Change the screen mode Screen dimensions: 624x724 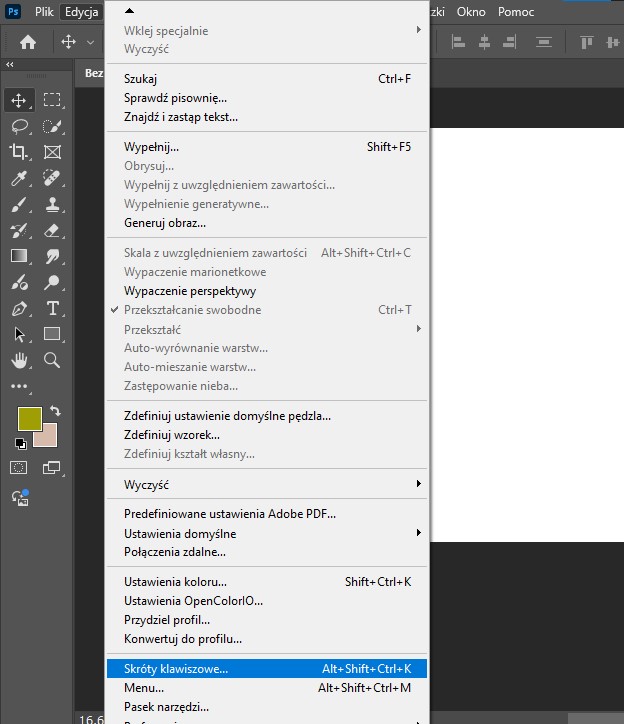(51, 468)
